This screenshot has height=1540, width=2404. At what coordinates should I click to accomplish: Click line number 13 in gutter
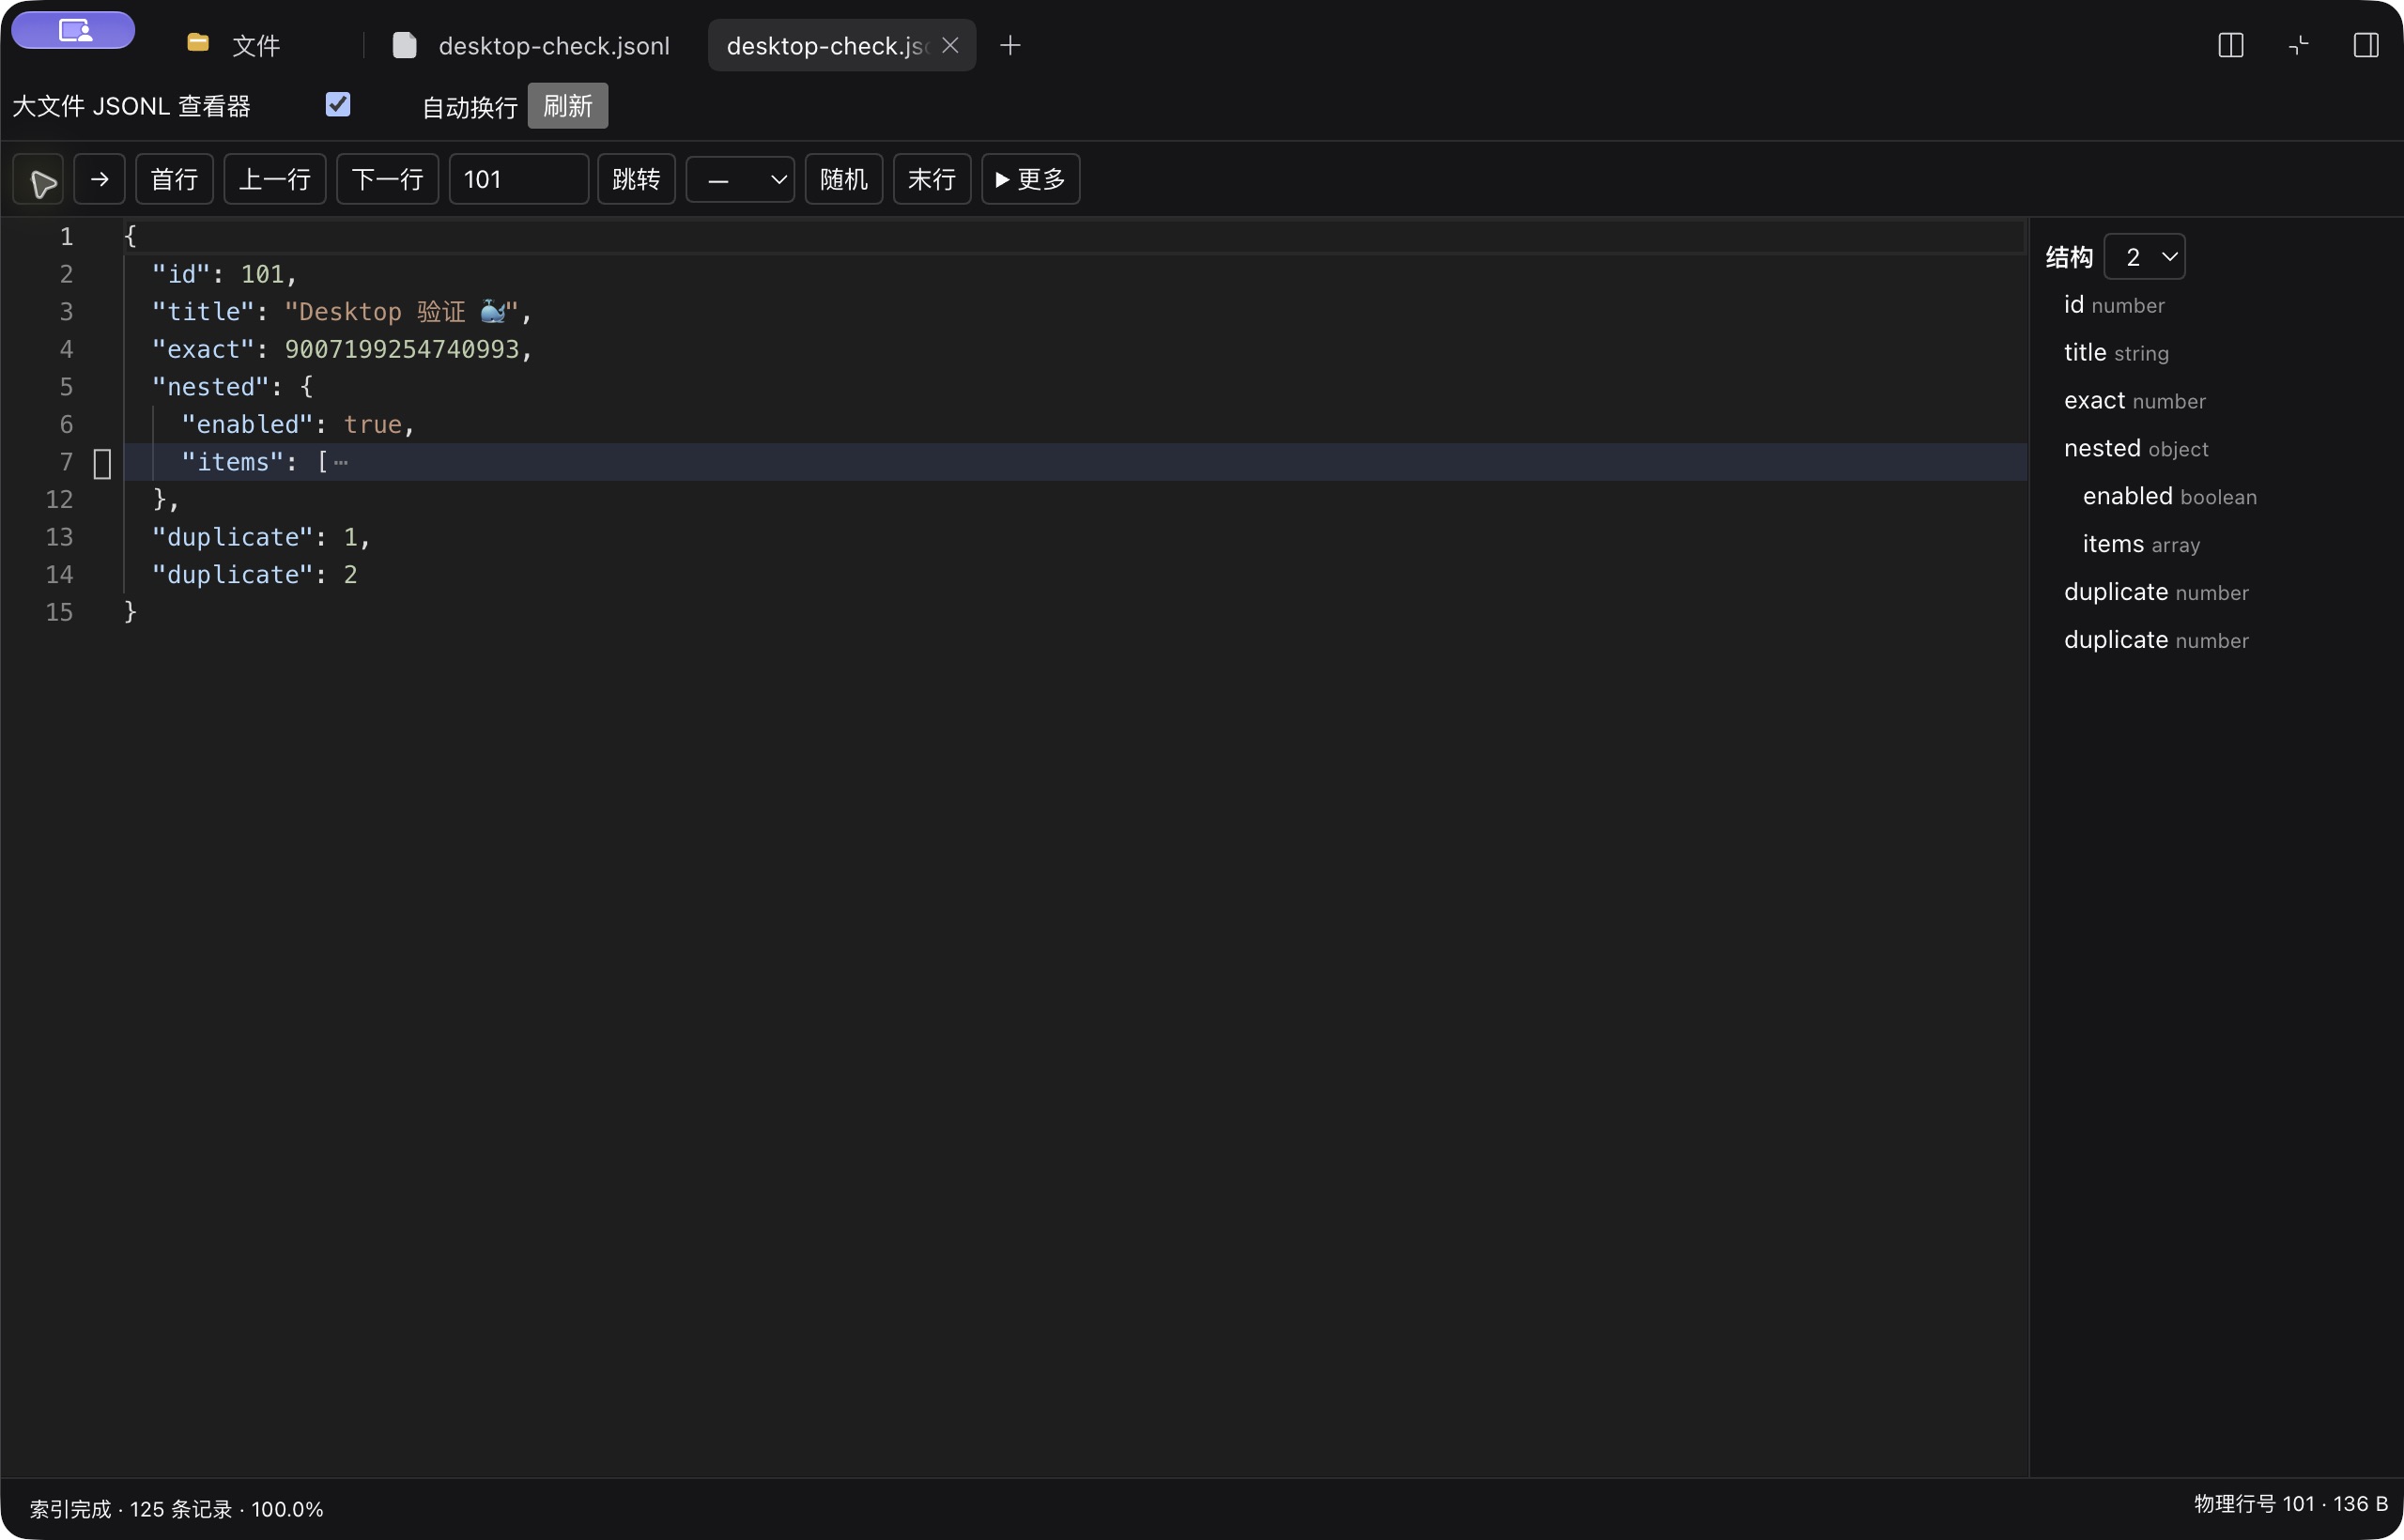(x=59, y=537)
